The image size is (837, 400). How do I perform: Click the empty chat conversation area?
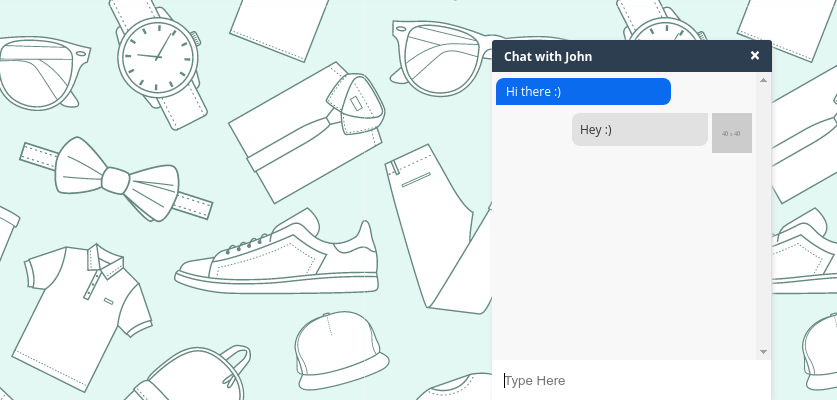tap(625, 251)
